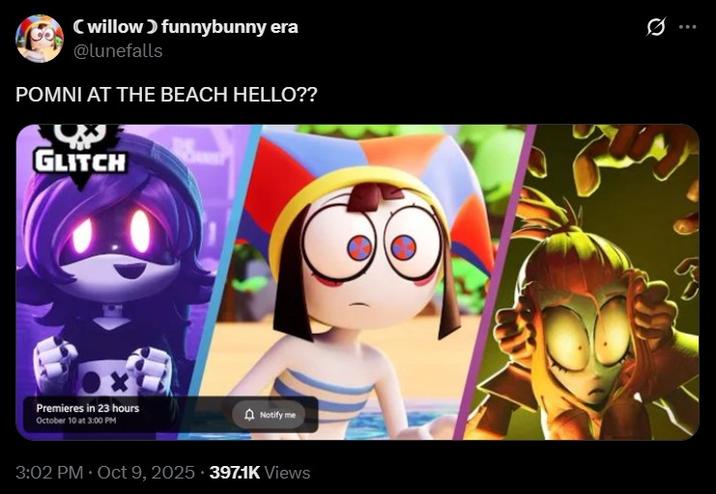716x494 pixels.
Task: Open willow's profile avatar picture
Action: (39, 38)
